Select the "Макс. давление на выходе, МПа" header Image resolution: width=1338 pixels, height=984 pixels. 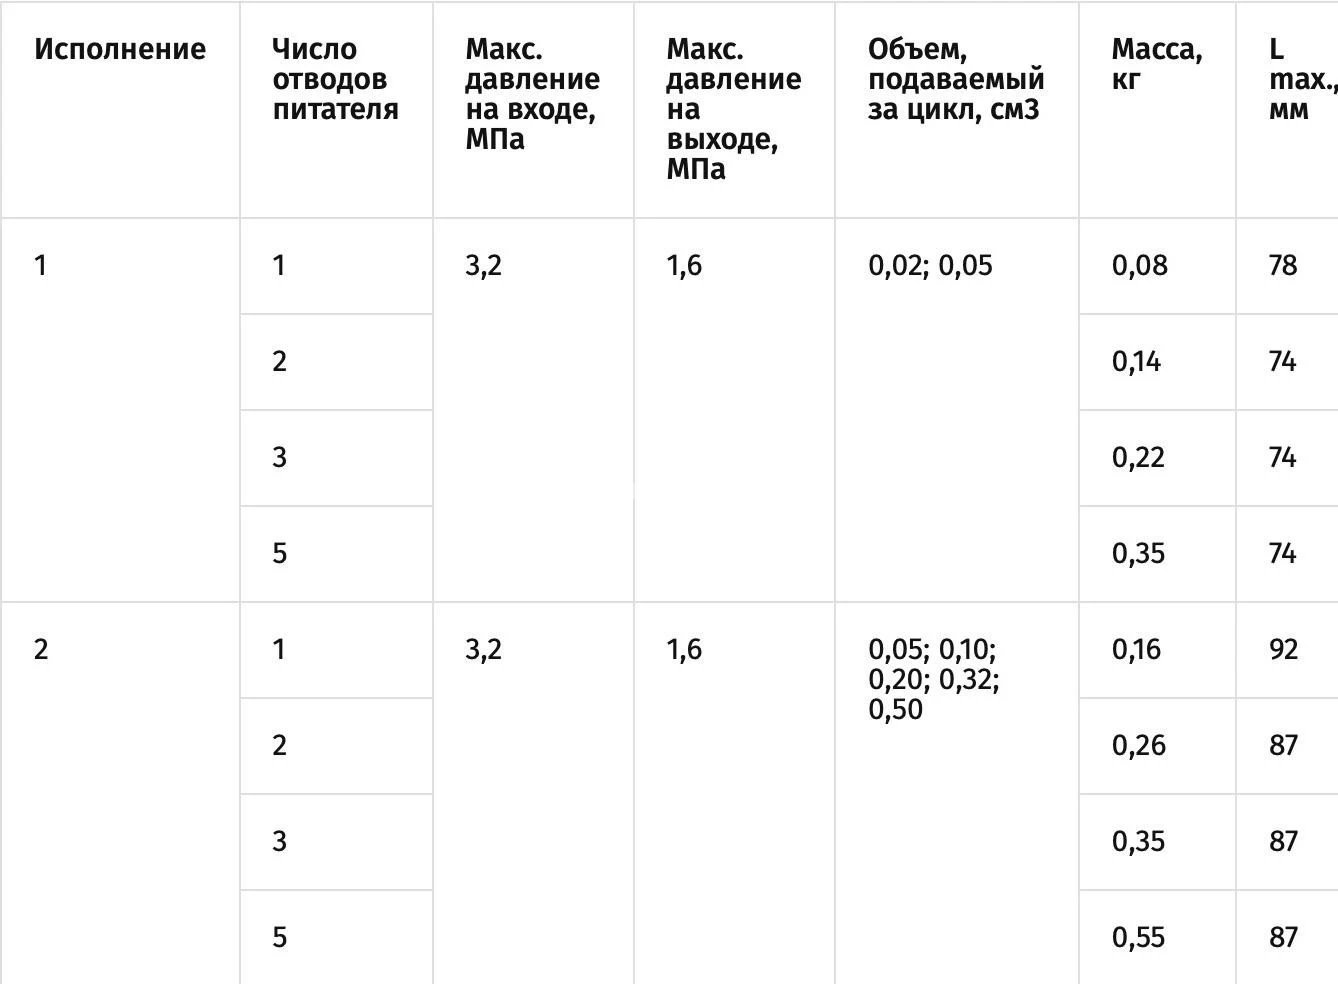tap(733, 109)
